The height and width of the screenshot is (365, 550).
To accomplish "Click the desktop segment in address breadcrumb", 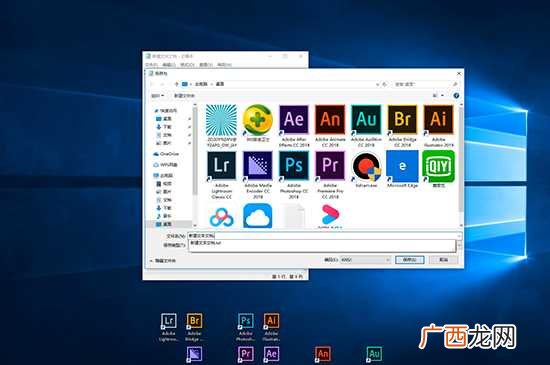I will click(x=220, y=84).
